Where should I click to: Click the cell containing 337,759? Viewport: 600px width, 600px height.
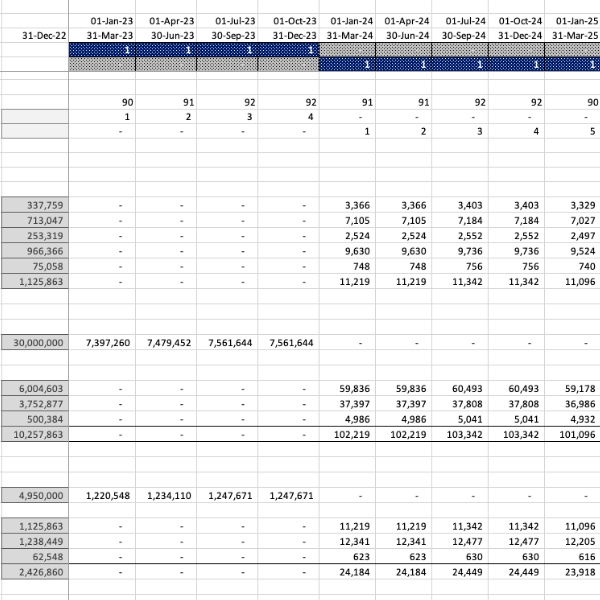point(34,205)
